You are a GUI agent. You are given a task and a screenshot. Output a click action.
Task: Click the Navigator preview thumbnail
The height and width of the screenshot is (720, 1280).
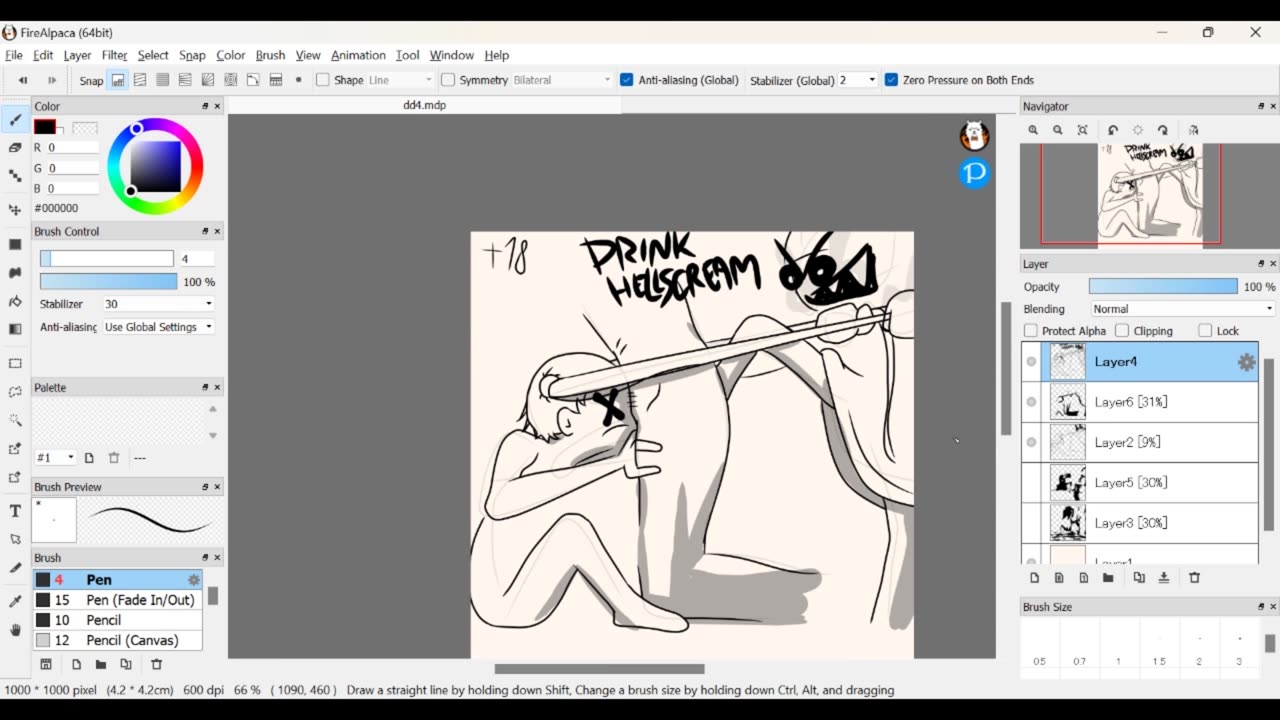pyautogui.click(x=1151, y=194)
